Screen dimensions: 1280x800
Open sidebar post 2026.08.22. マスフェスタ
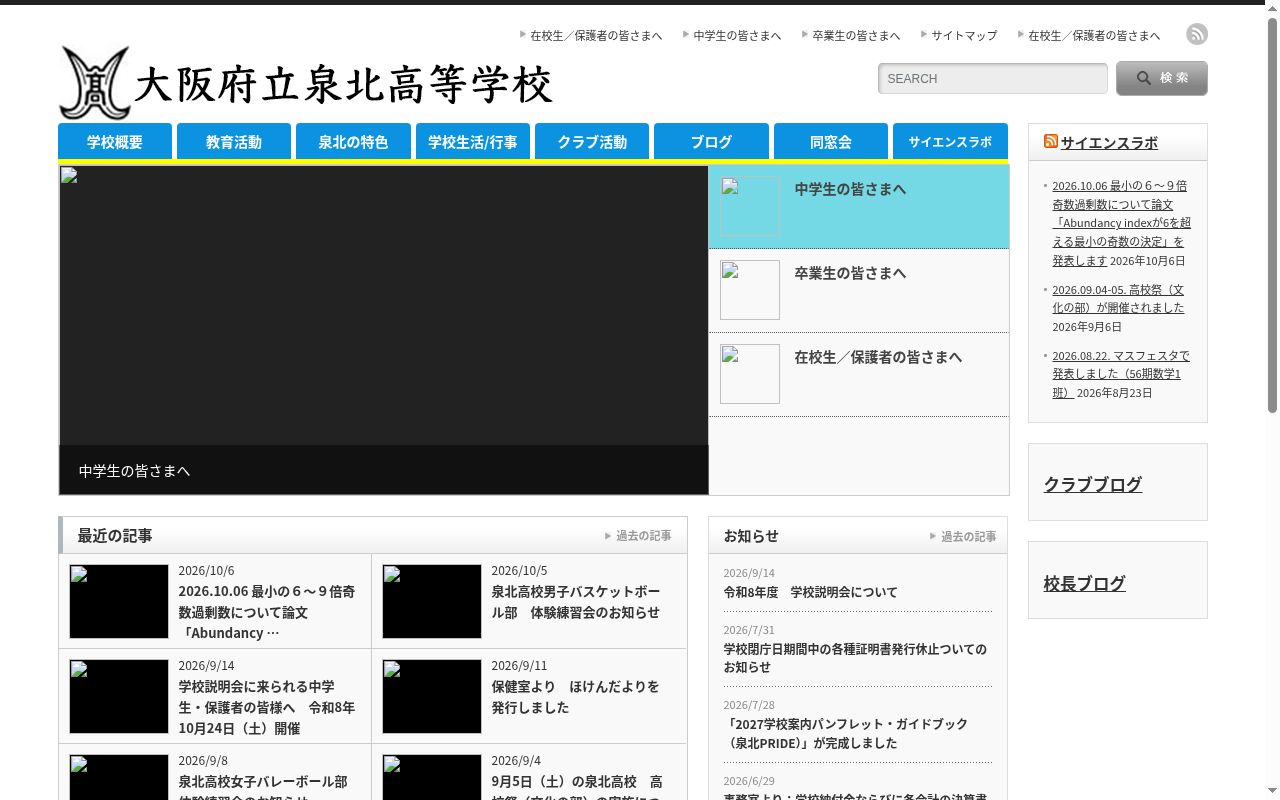point(1120,374)
